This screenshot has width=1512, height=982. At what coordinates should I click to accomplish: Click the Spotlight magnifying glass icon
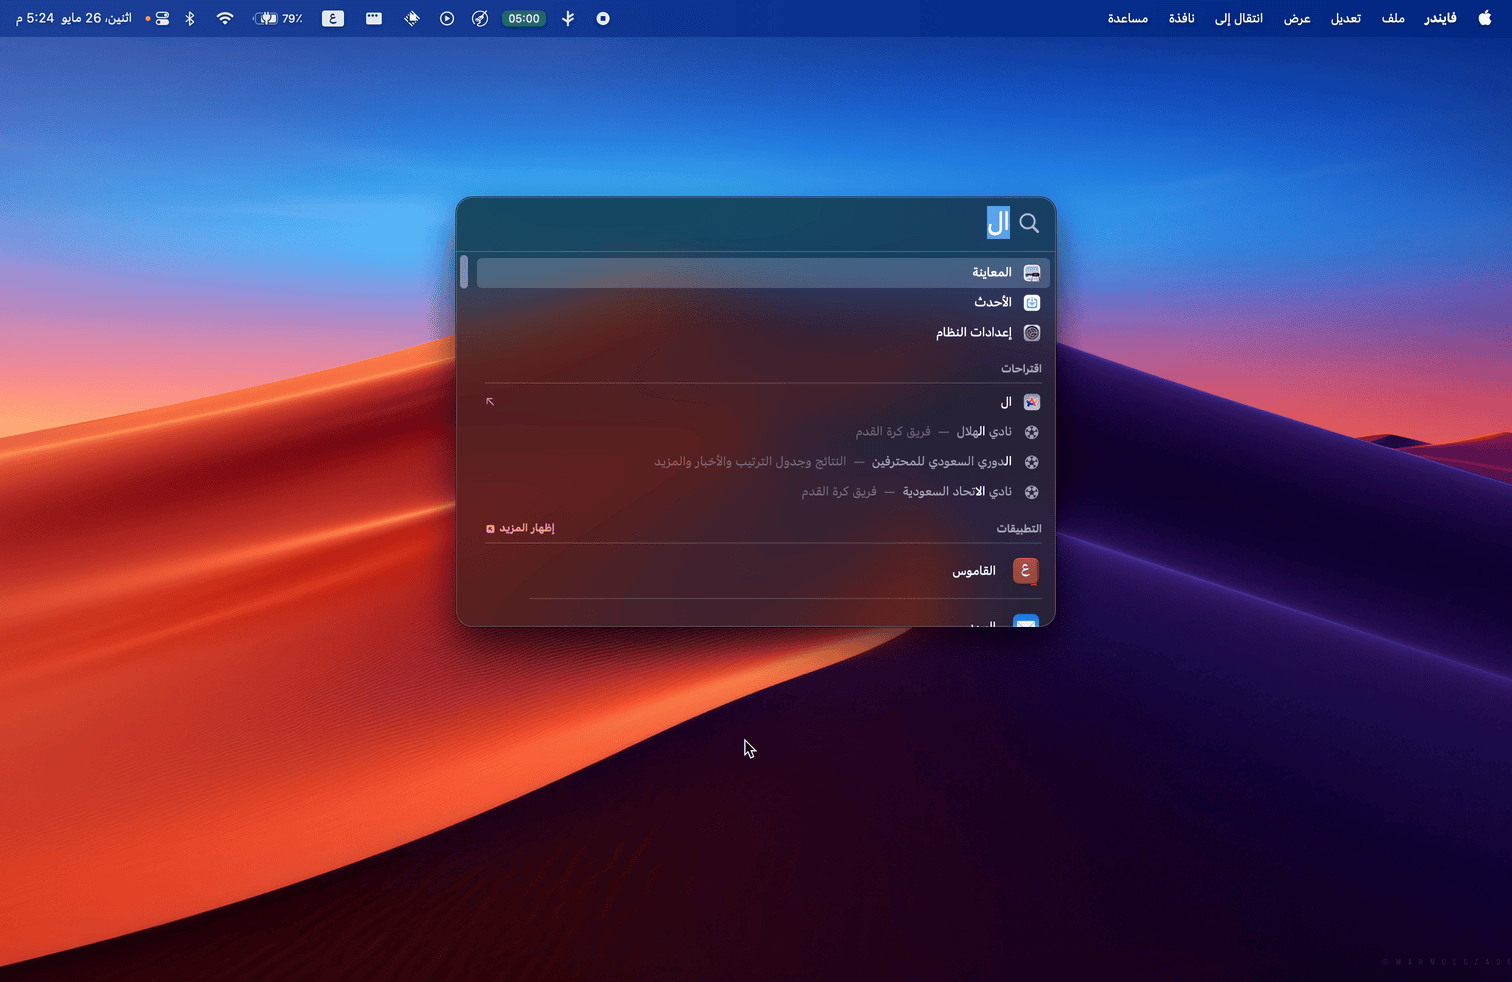click(x=1029, y=224)
